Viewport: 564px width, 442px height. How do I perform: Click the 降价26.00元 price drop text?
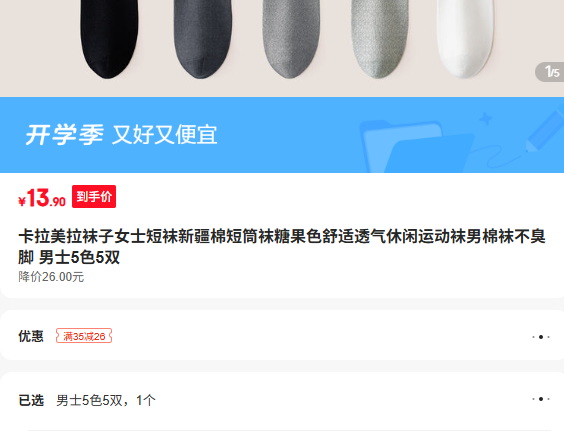click(x=51, y=277)
